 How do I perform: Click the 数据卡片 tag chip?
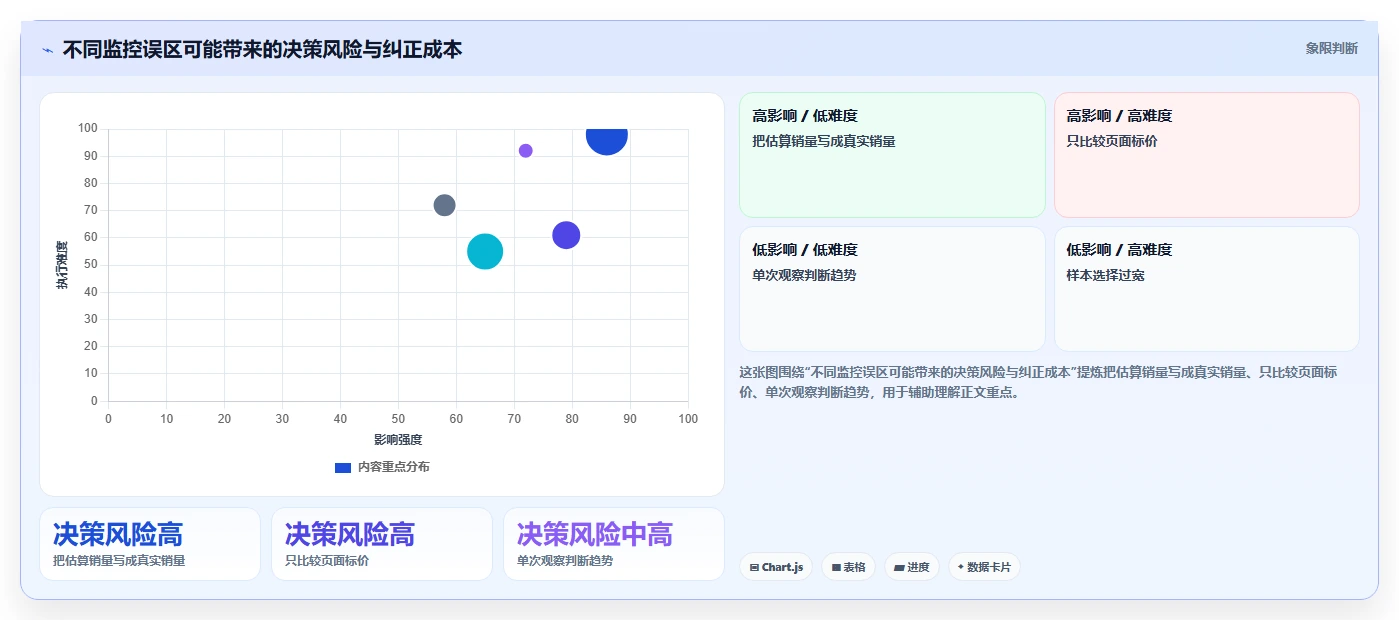point(984,567)
